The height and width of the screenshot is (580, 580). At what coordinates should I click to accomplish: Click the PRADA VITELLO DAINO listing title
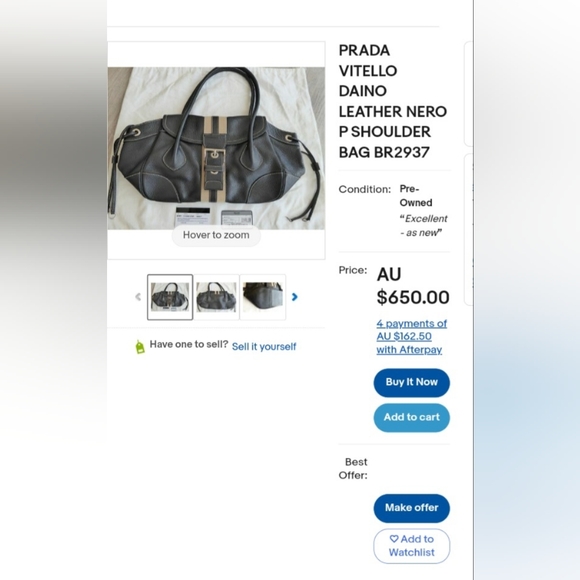coord(393,101)
